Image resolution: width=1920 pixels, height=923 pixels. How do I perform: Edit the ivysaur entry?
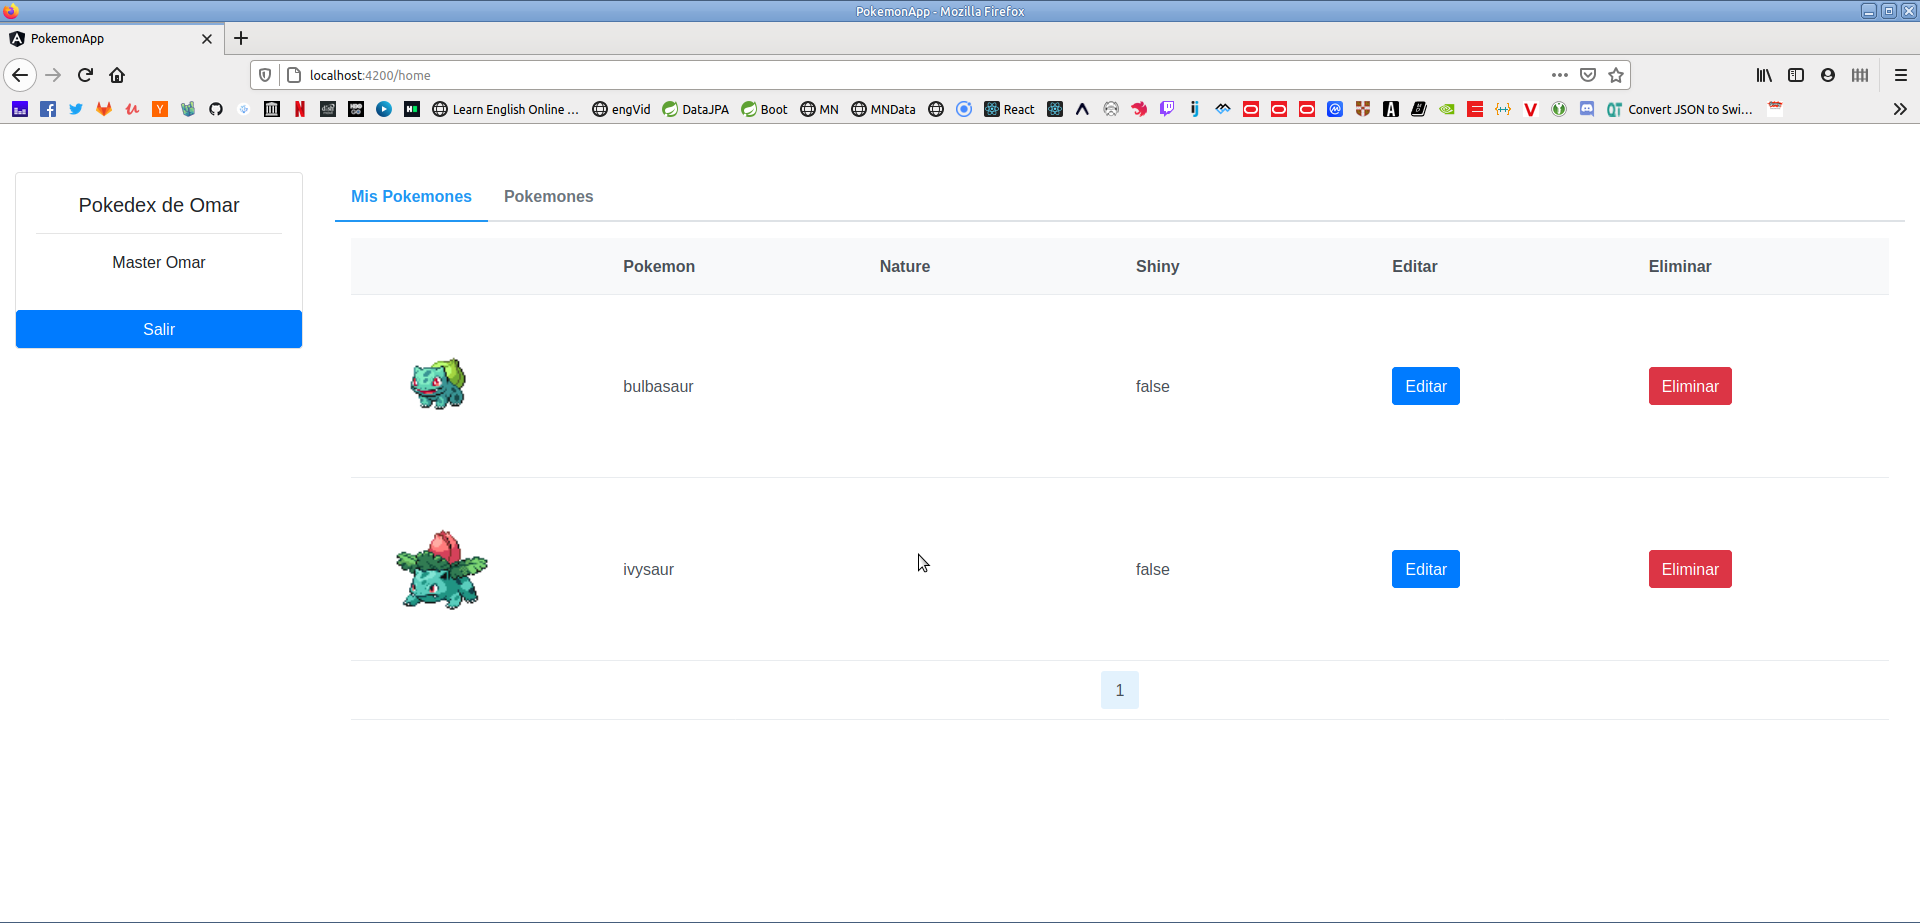point(1426,569)
